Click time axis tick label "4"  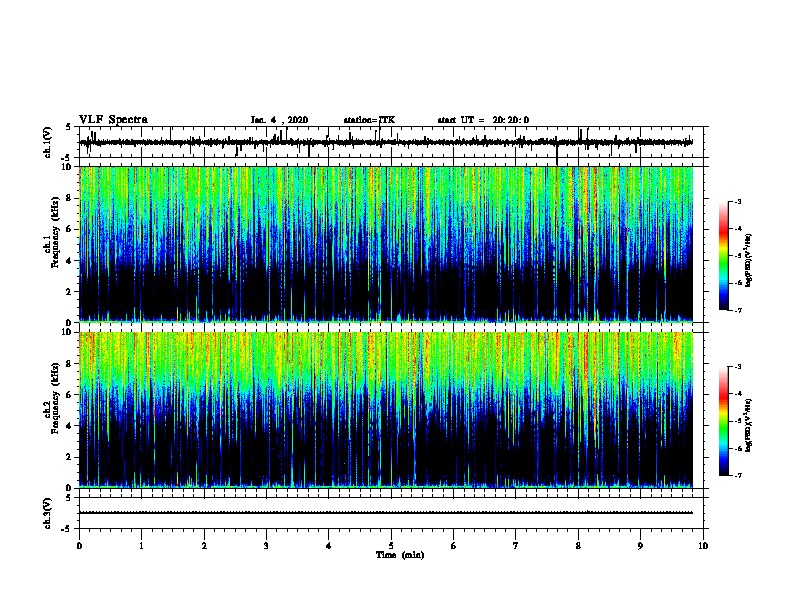[x=329, y=546]
